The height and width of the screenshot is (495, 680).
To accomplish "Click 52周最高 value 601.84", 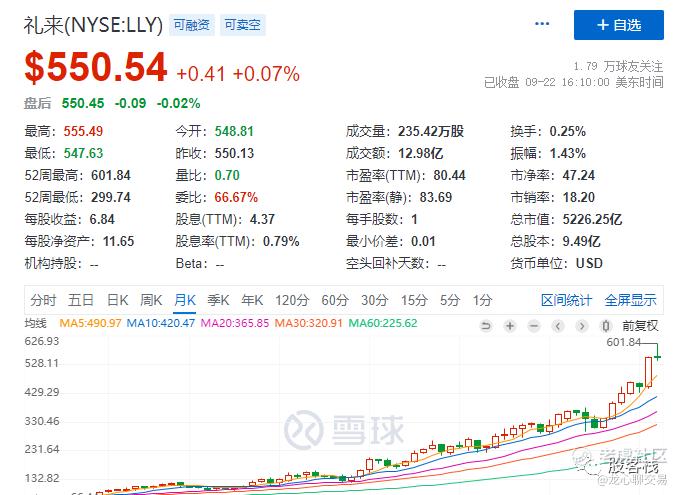I will pos(111,175).
